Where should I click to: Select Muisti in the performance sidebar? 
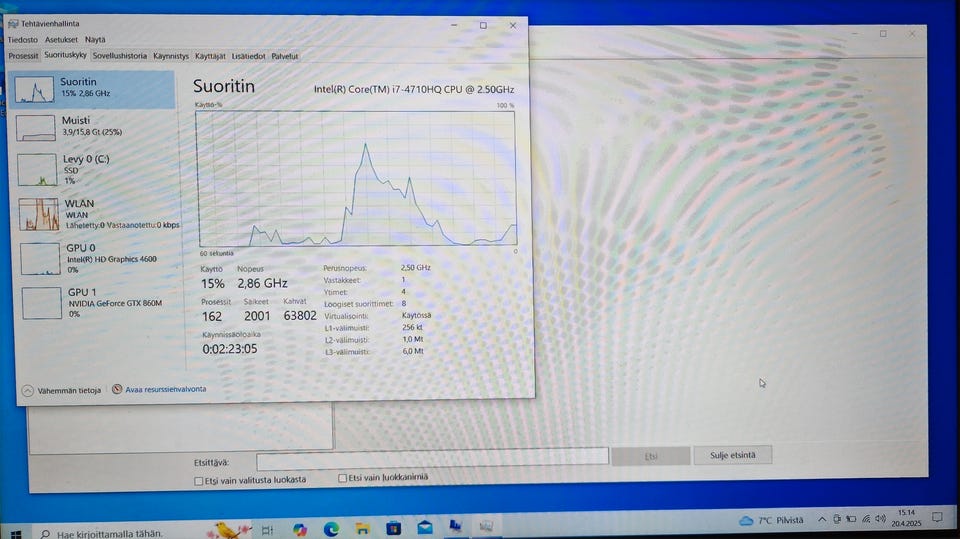point(92,127)
